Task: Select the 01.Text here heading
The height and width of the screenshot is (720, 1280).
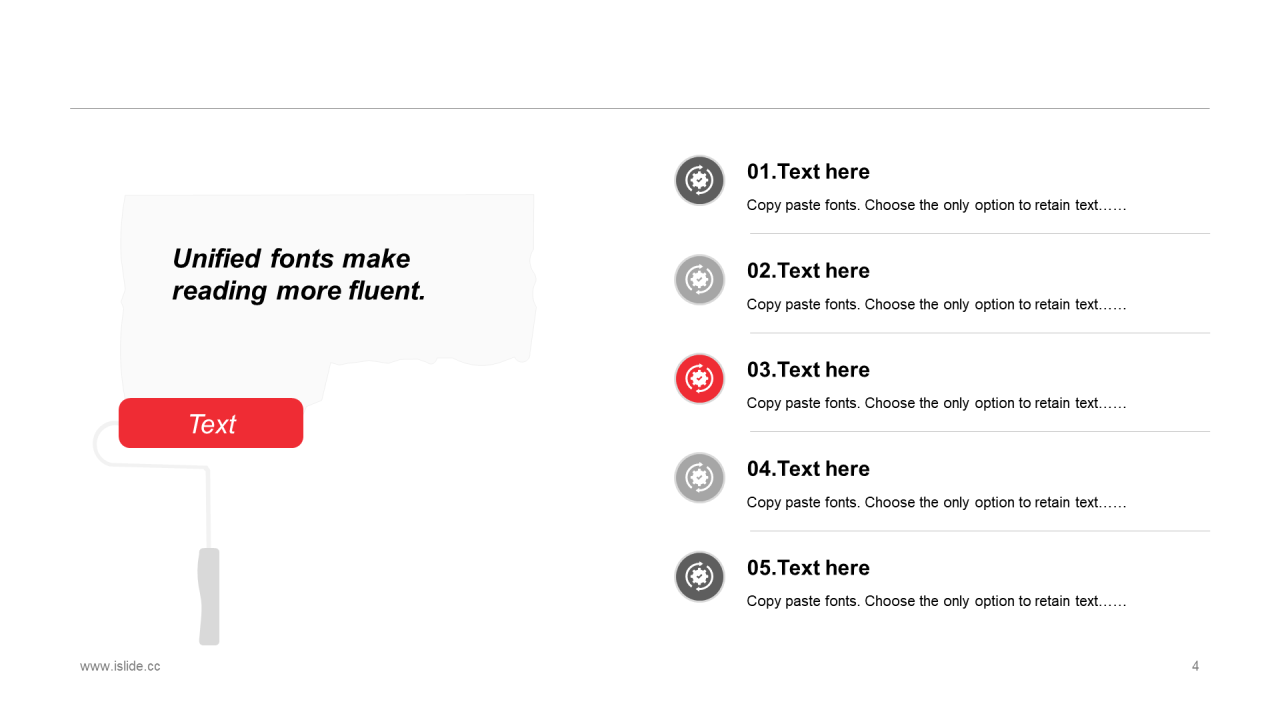Action: point(808,172)
